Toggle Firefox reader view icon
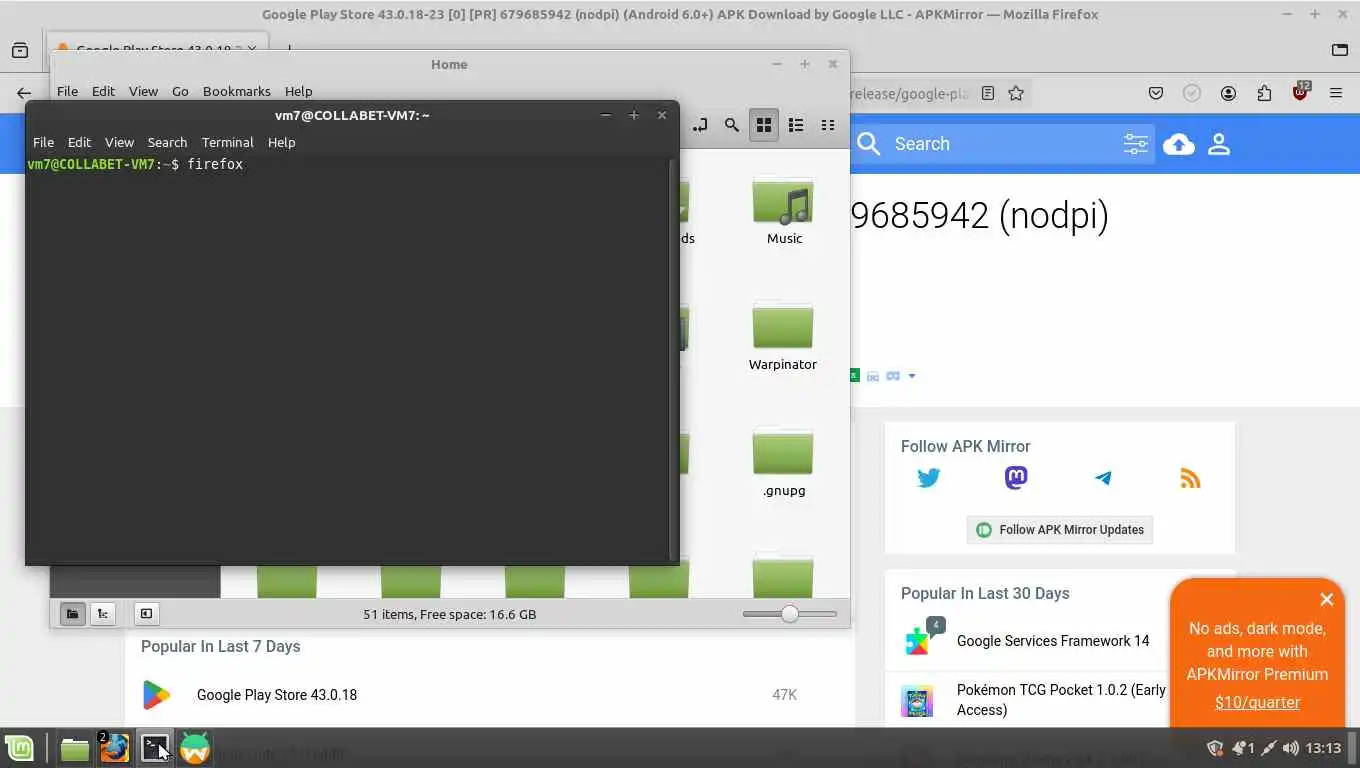Image resolution: width=1360 pixels, height=768 pixels. 988,93
